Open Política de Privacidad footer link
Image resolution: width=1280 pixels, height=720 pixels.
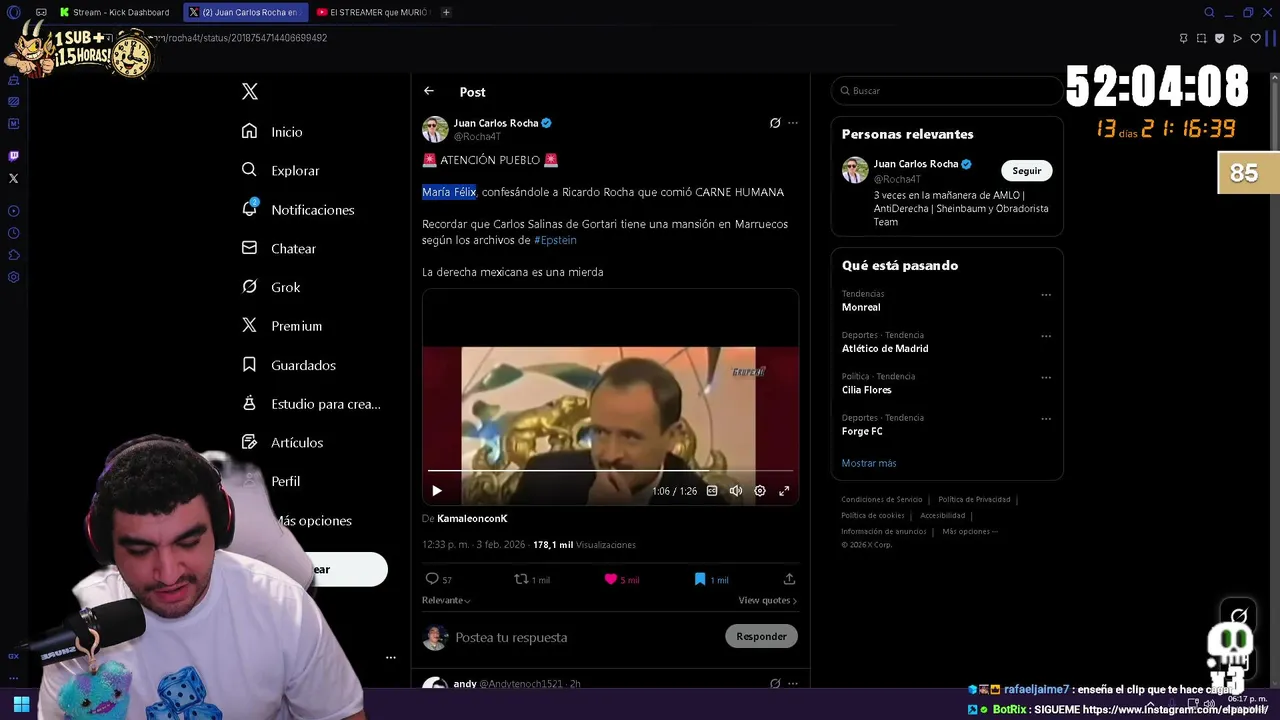(x=974, y=499)
